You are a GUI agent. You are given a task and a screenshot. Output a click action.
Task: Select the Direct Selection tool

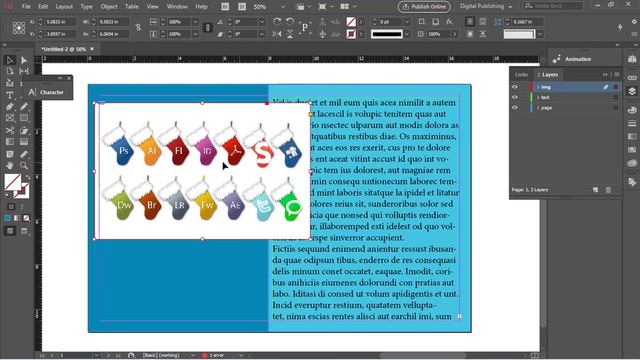point(24,60)
